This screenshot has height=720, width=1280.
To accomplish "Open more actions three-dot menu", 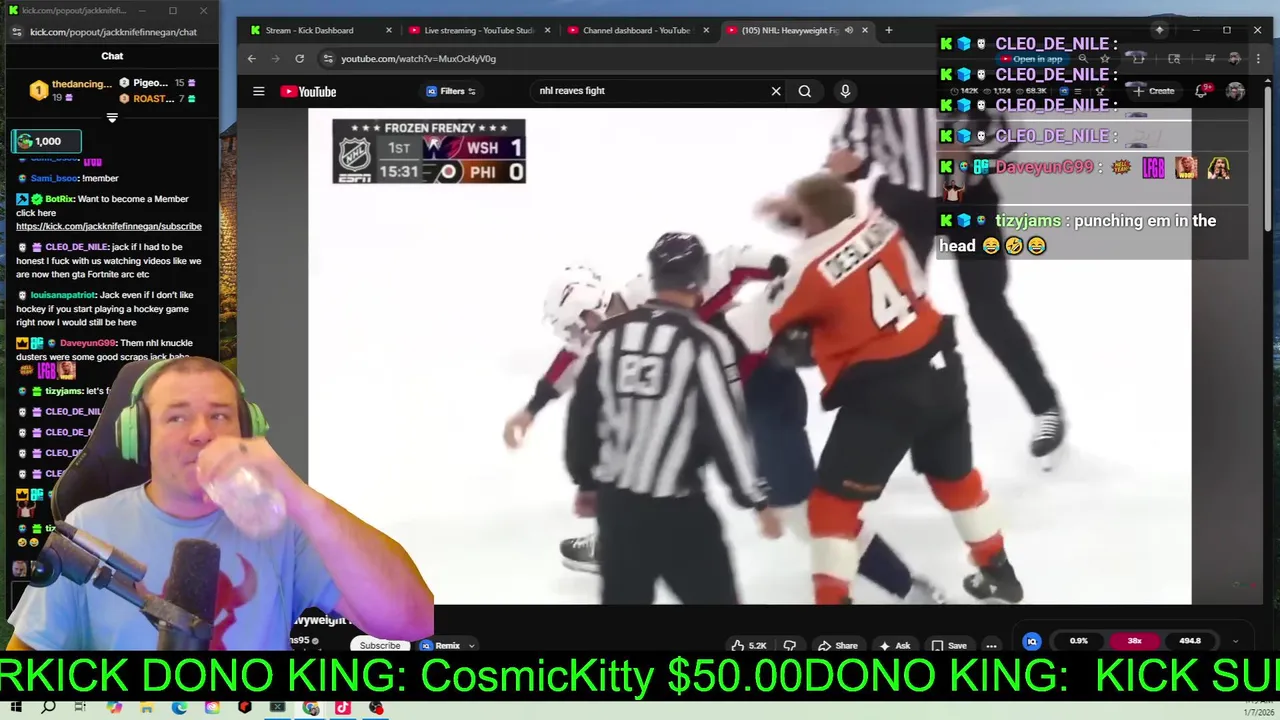I will click(x=991, y=645).
